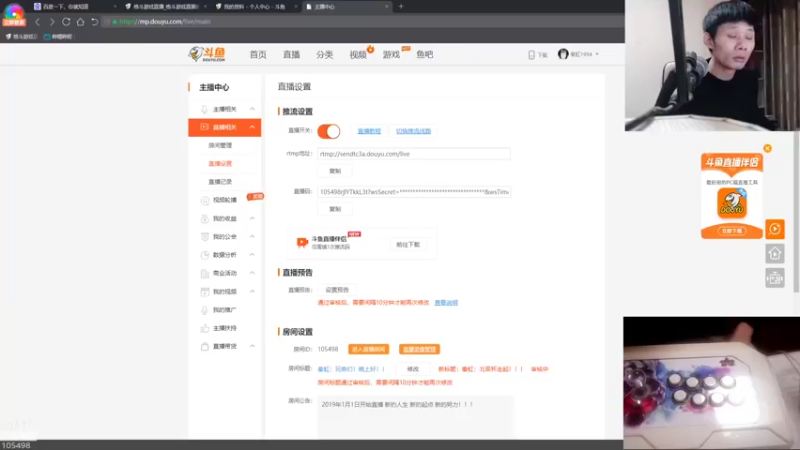
Task: Click the 视频轮播 sidebar icon
Action: [205, 200]
